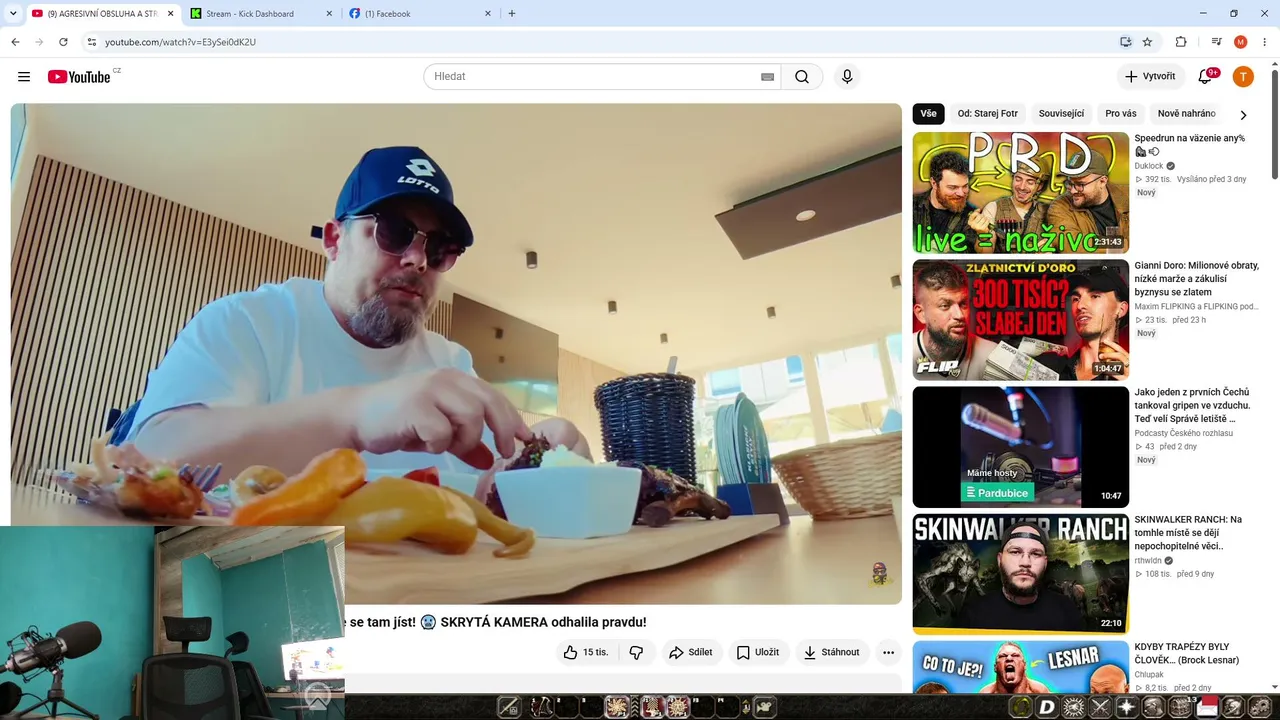Open the Pardubice podcast thumbnail
The image size is (1280, 720).
point(1020,447)
